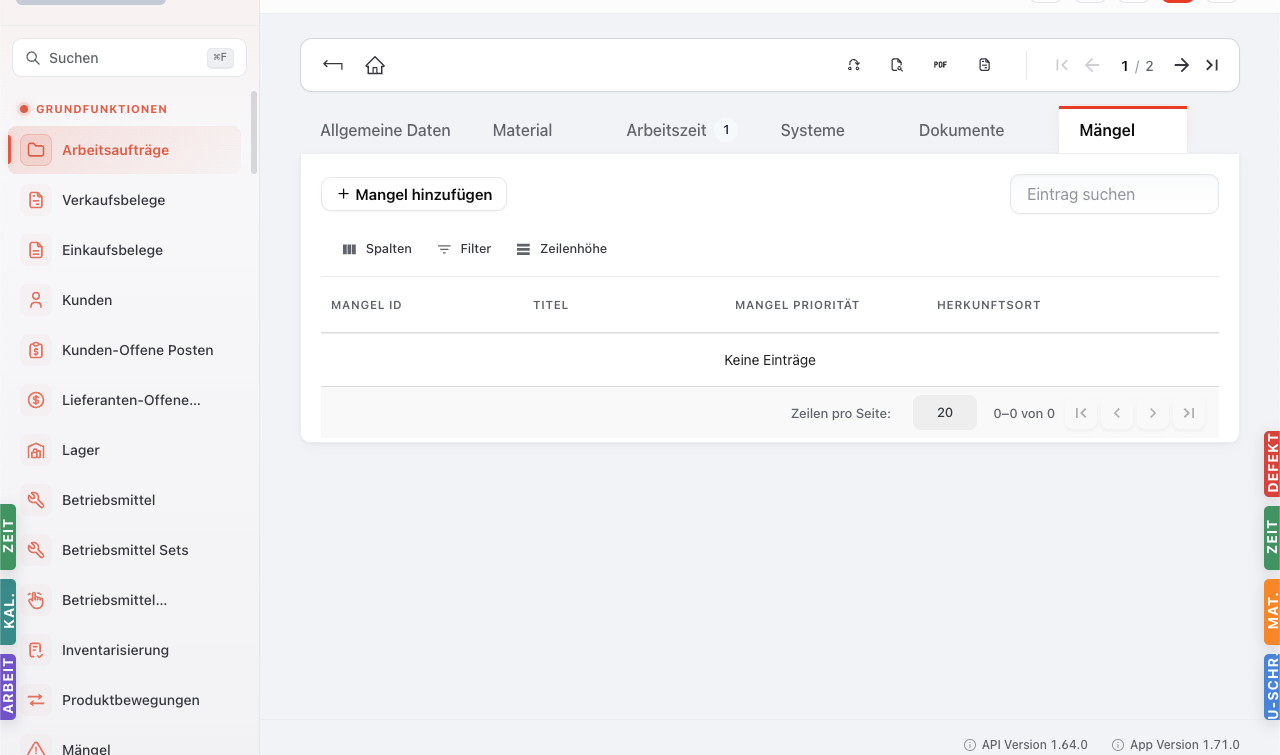Viewport: 1280px width, 755px height.
Task: Click Verkaufsbelege document icon
Action: [x=36, y=200]
